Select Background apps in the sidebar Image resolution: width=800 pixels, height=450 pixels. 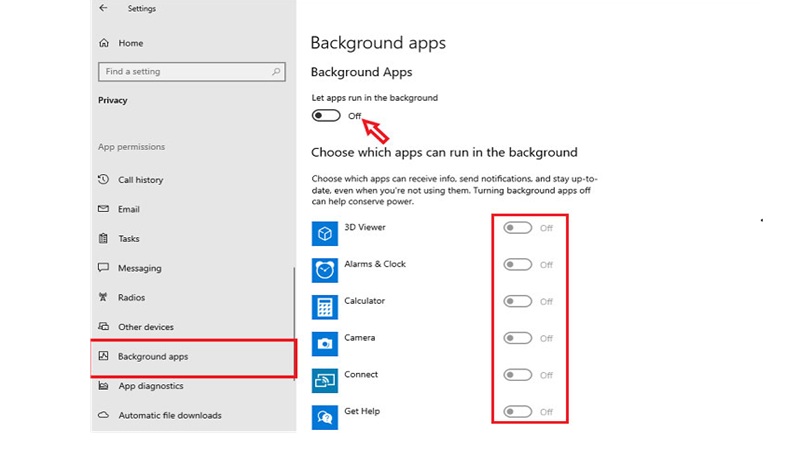pos(152,357)
